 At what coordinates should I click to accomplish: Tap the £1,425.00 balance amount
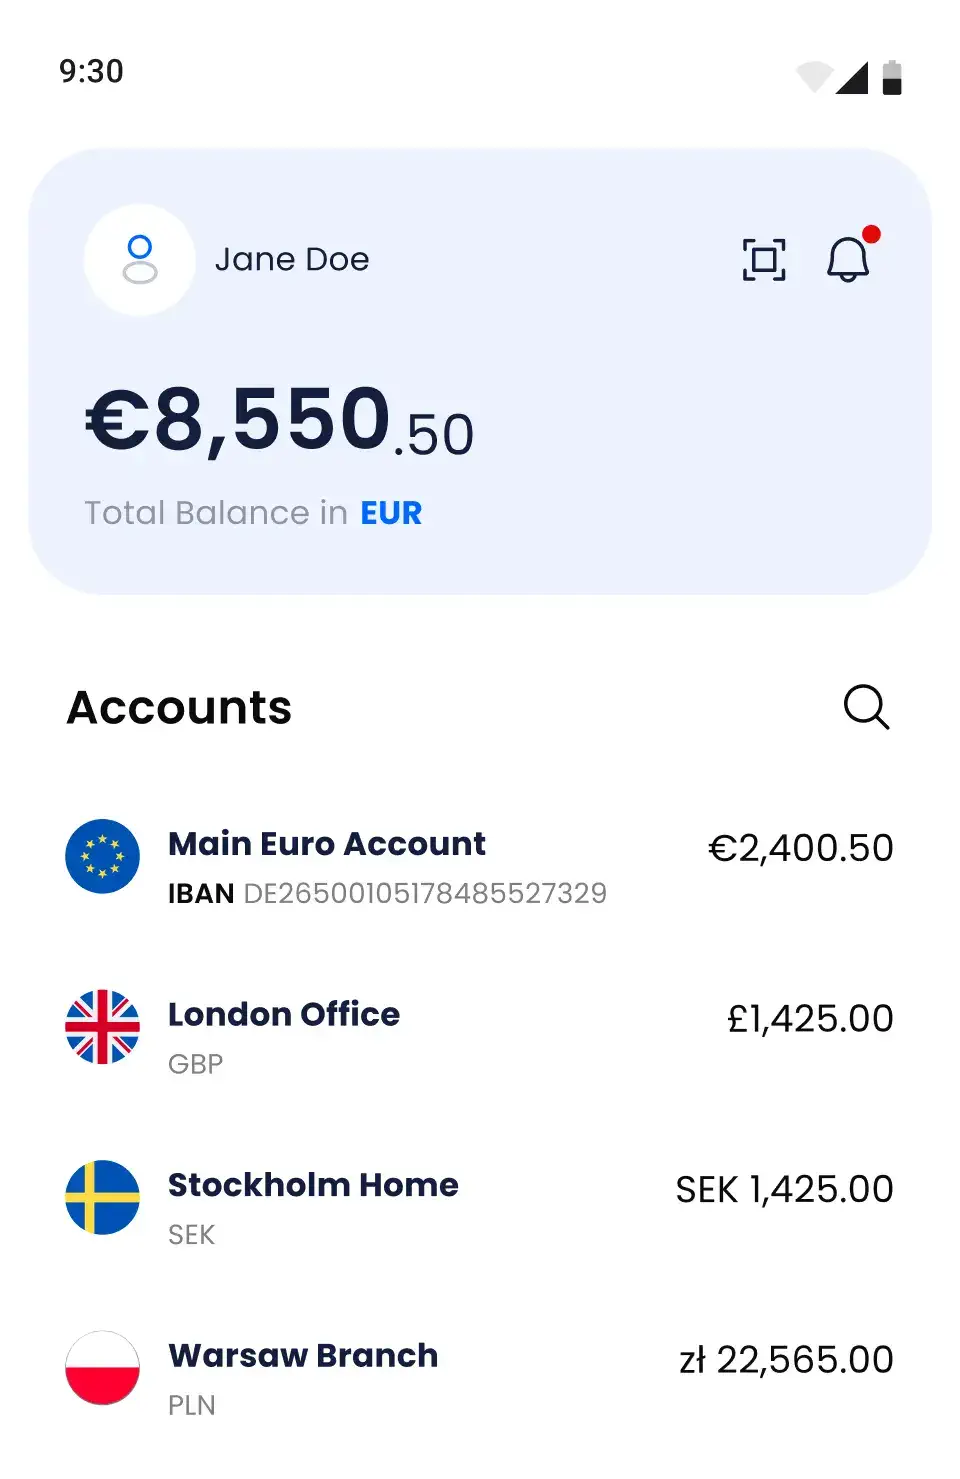coord(810,1019)
